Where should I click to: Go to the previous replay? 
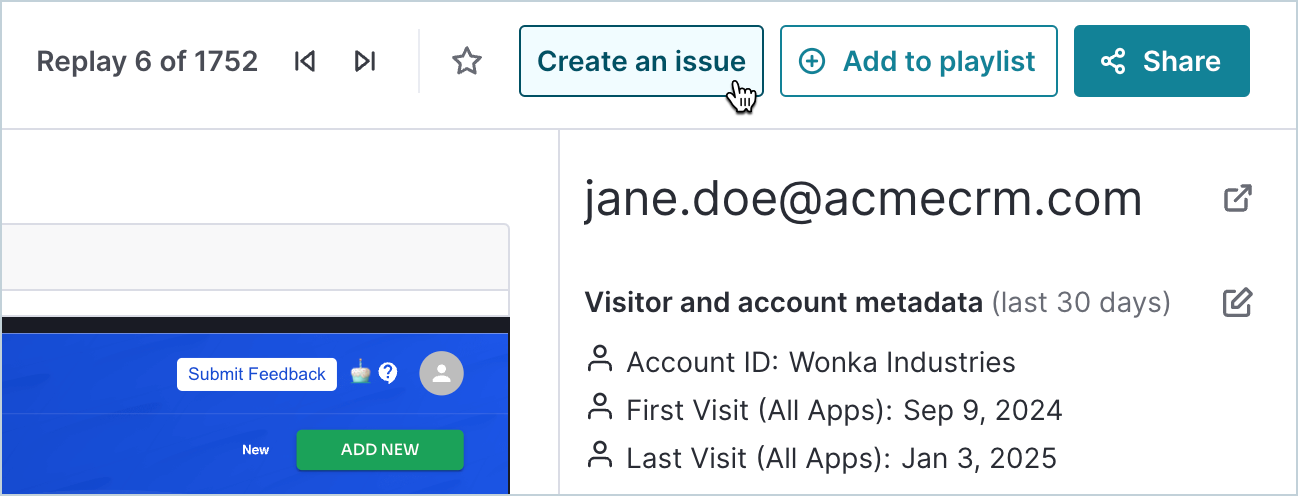click(305, 62)
